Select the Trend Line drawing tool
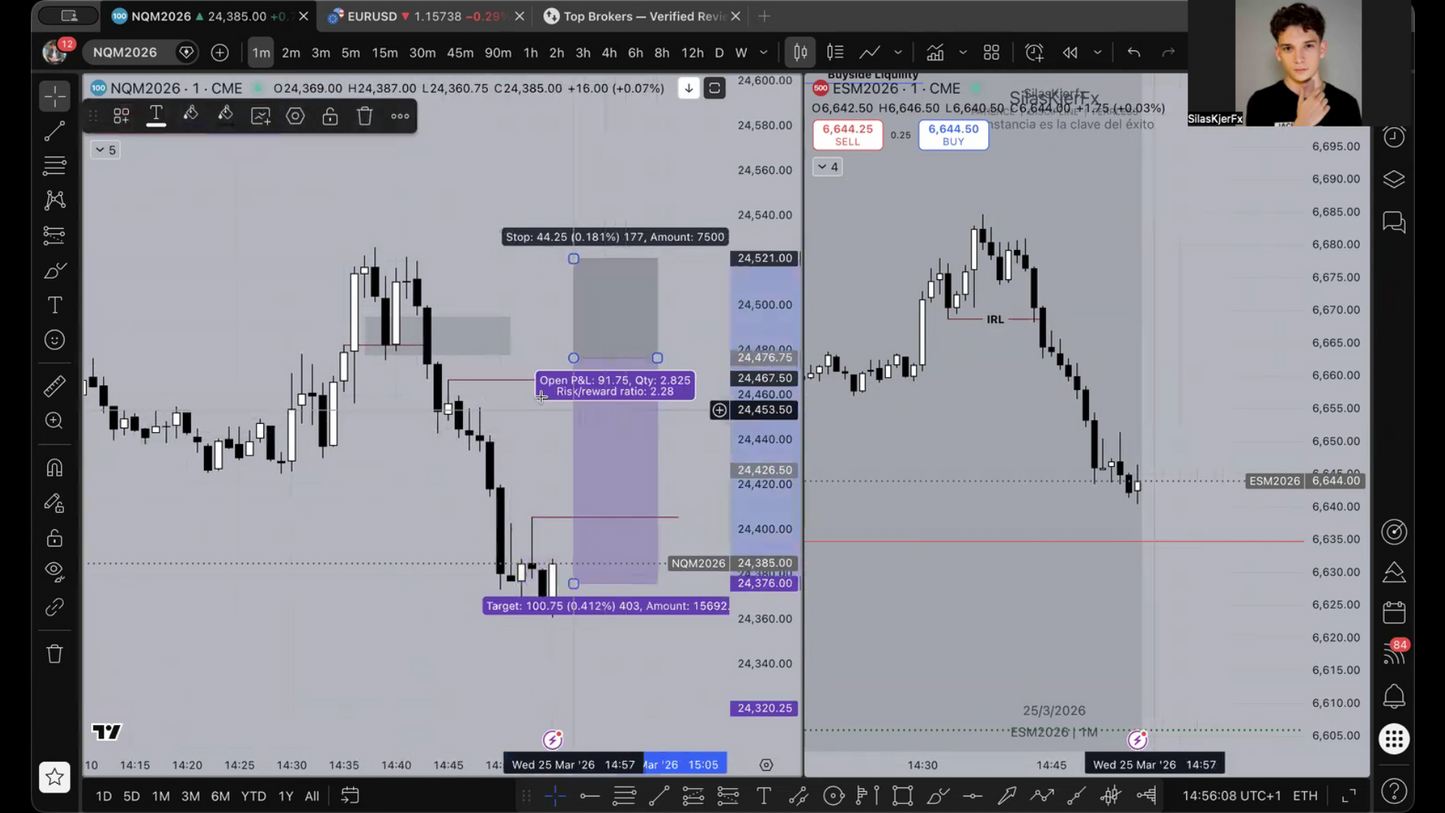Viewport: 1445px width, 813px height. pyautogui.click(x=55, y=131)
